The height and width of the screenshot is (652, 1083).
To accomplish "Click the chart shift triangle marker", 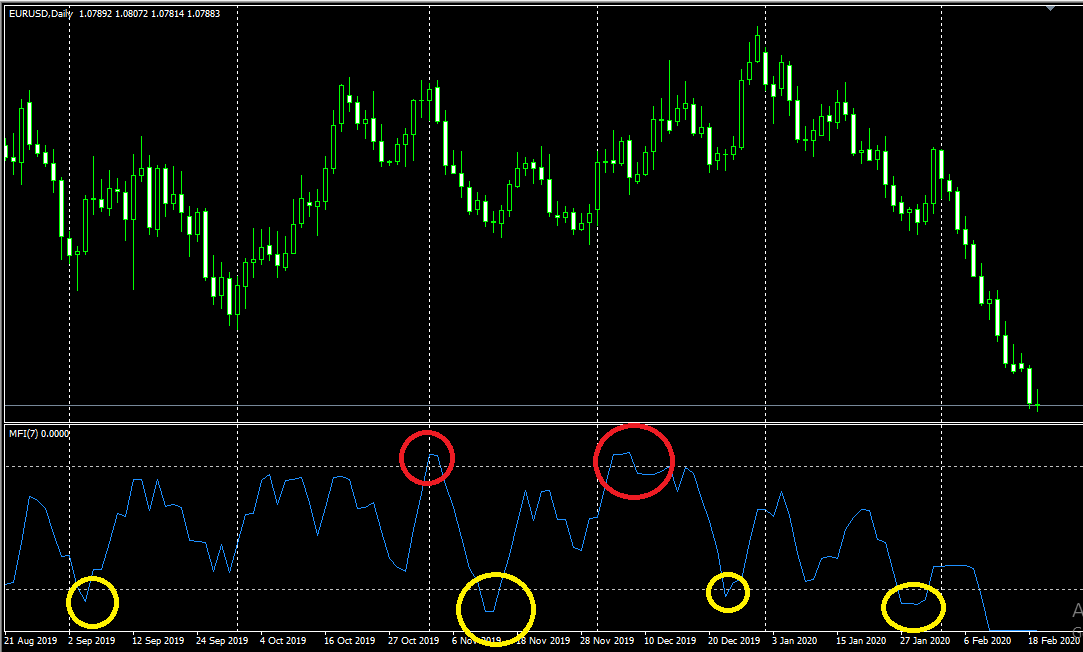I will click(x=1051, y=8).
